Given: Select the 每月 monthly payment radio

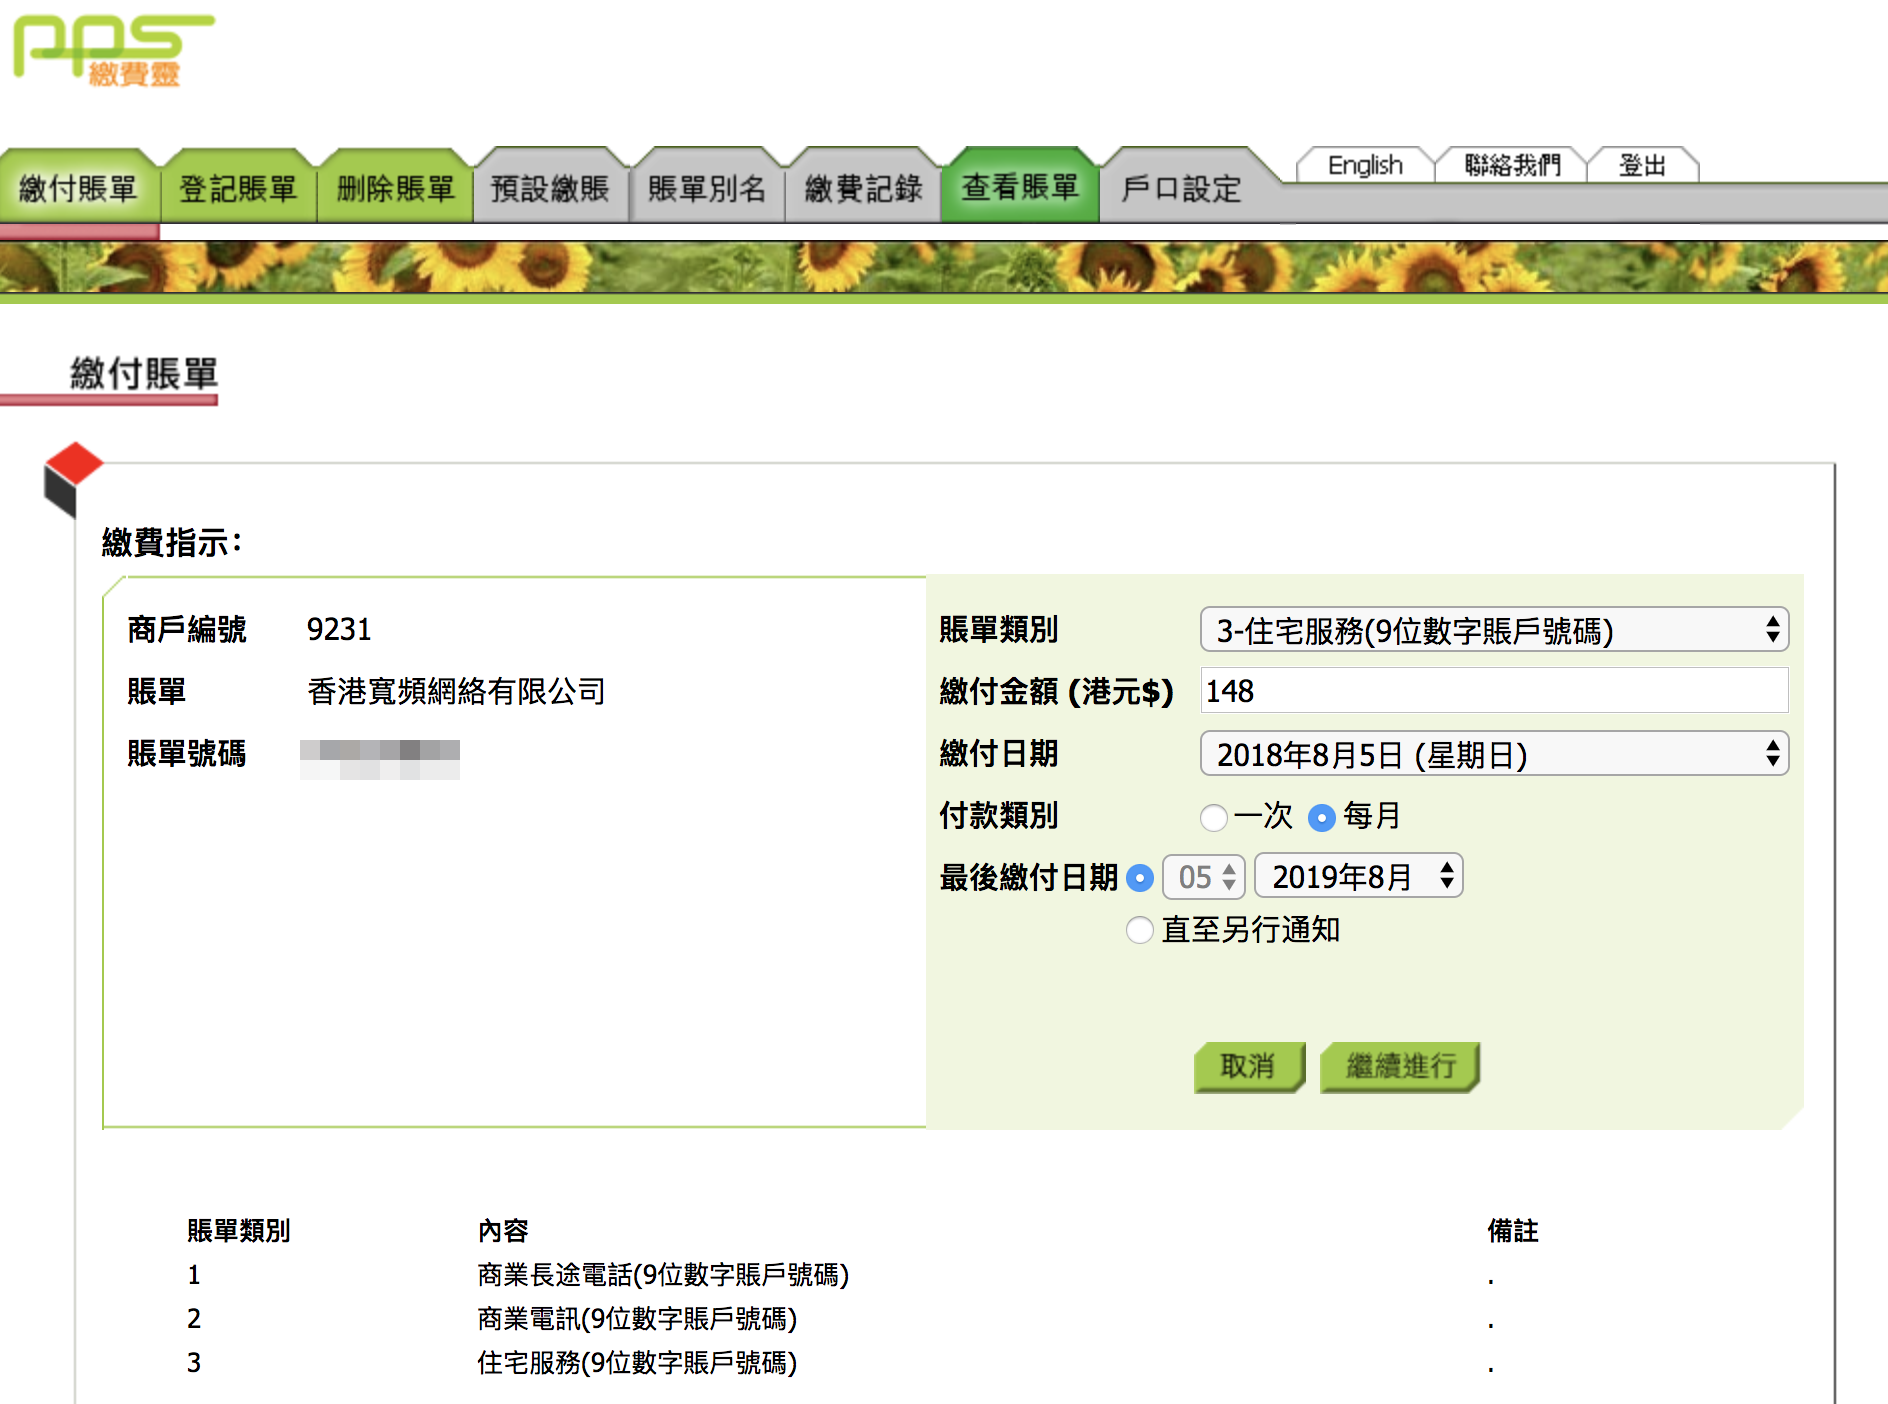Looking at the screenshot, I should point(1322,817).
